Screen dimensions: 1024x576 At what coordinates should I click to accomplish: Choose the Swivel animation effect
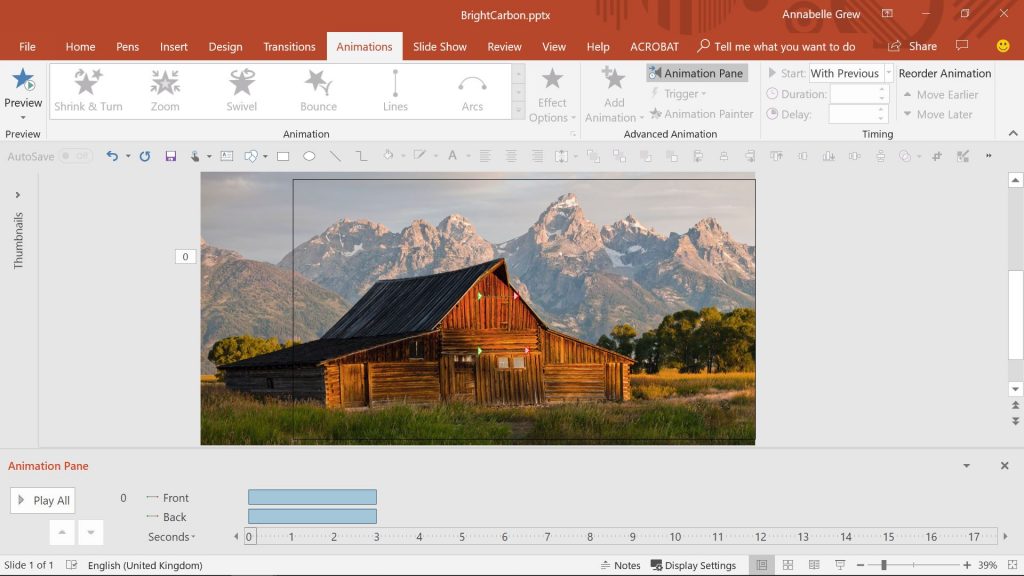[242, 90]
